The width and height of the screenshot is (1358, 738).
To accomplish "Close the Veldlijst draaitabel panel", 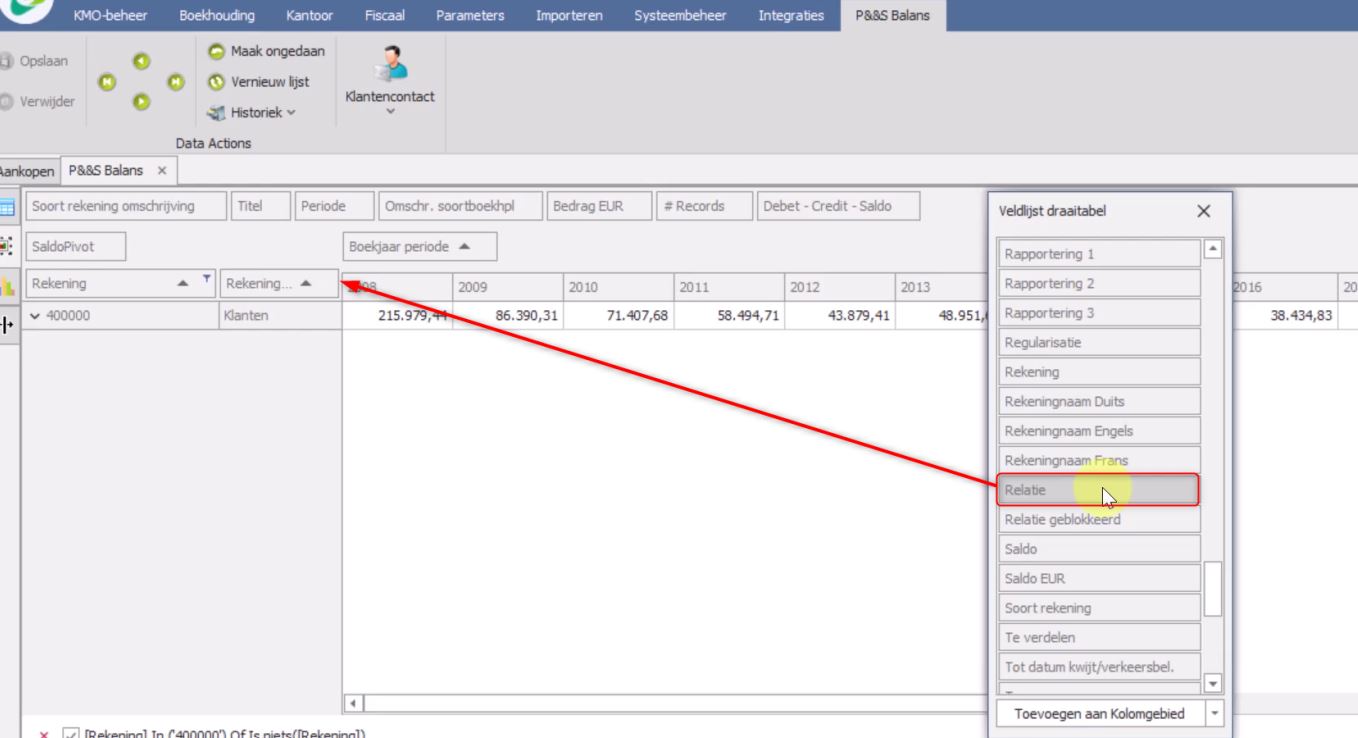I will pyautogui.click(x=1203, y=211).
